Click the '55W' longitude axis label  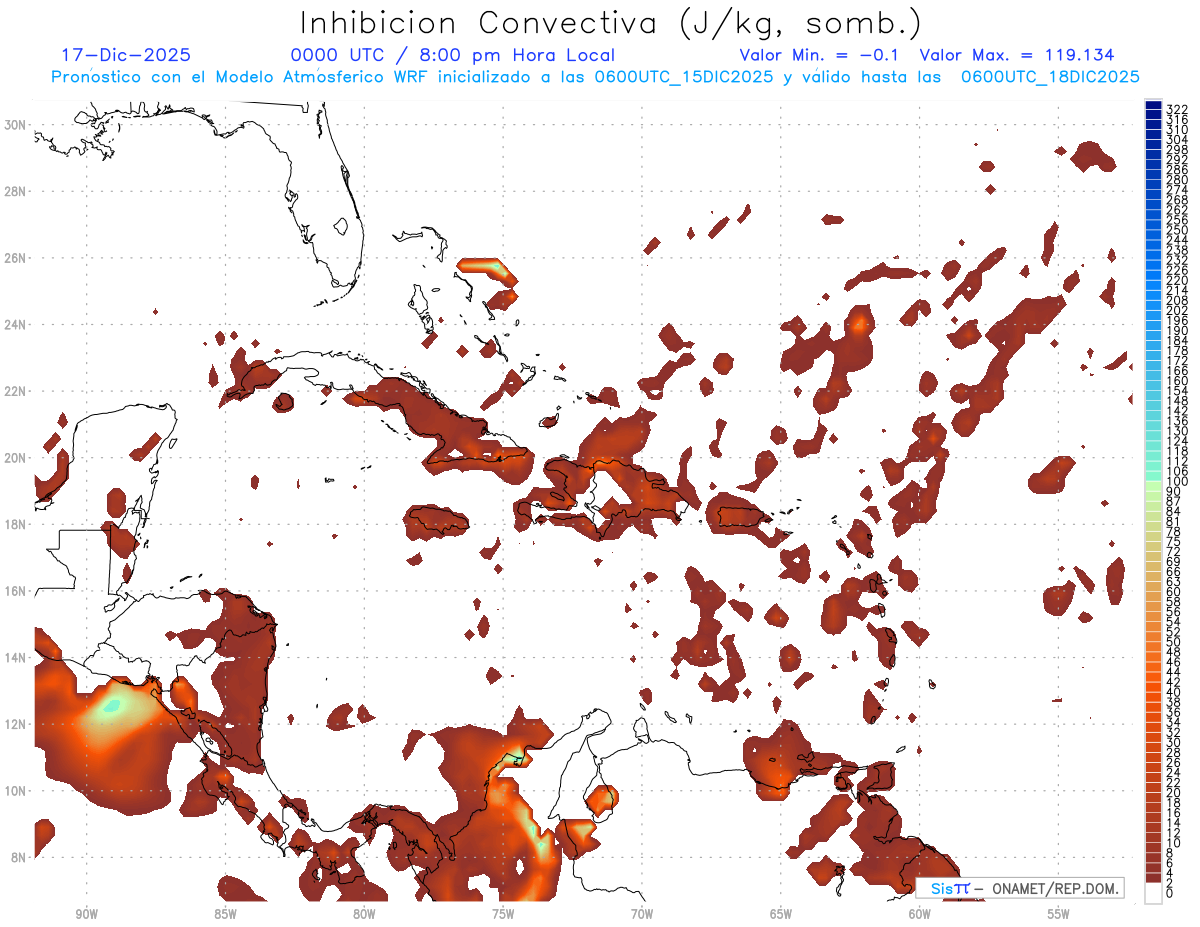pos(1059,915)
